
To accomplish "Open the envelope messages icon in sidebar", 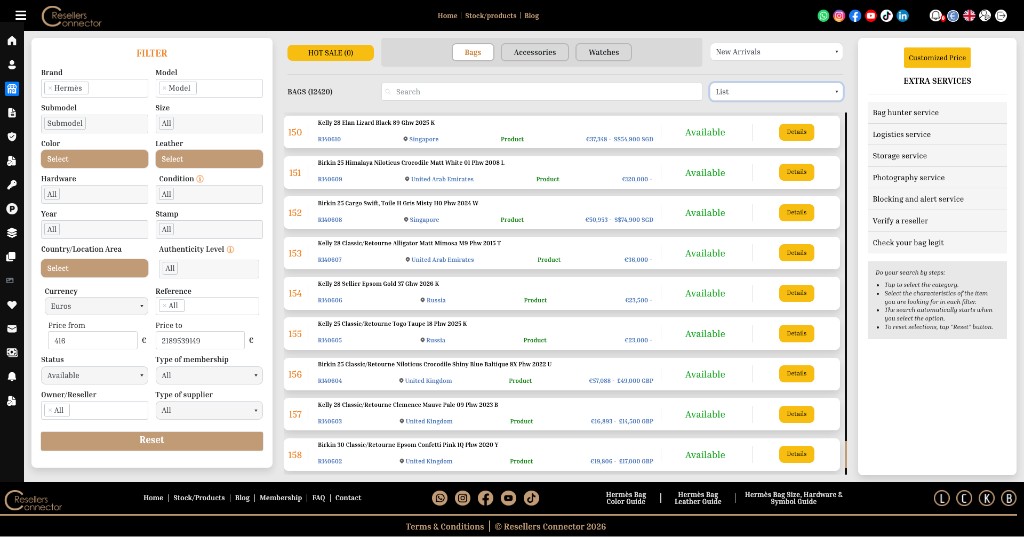I will 12,329.
